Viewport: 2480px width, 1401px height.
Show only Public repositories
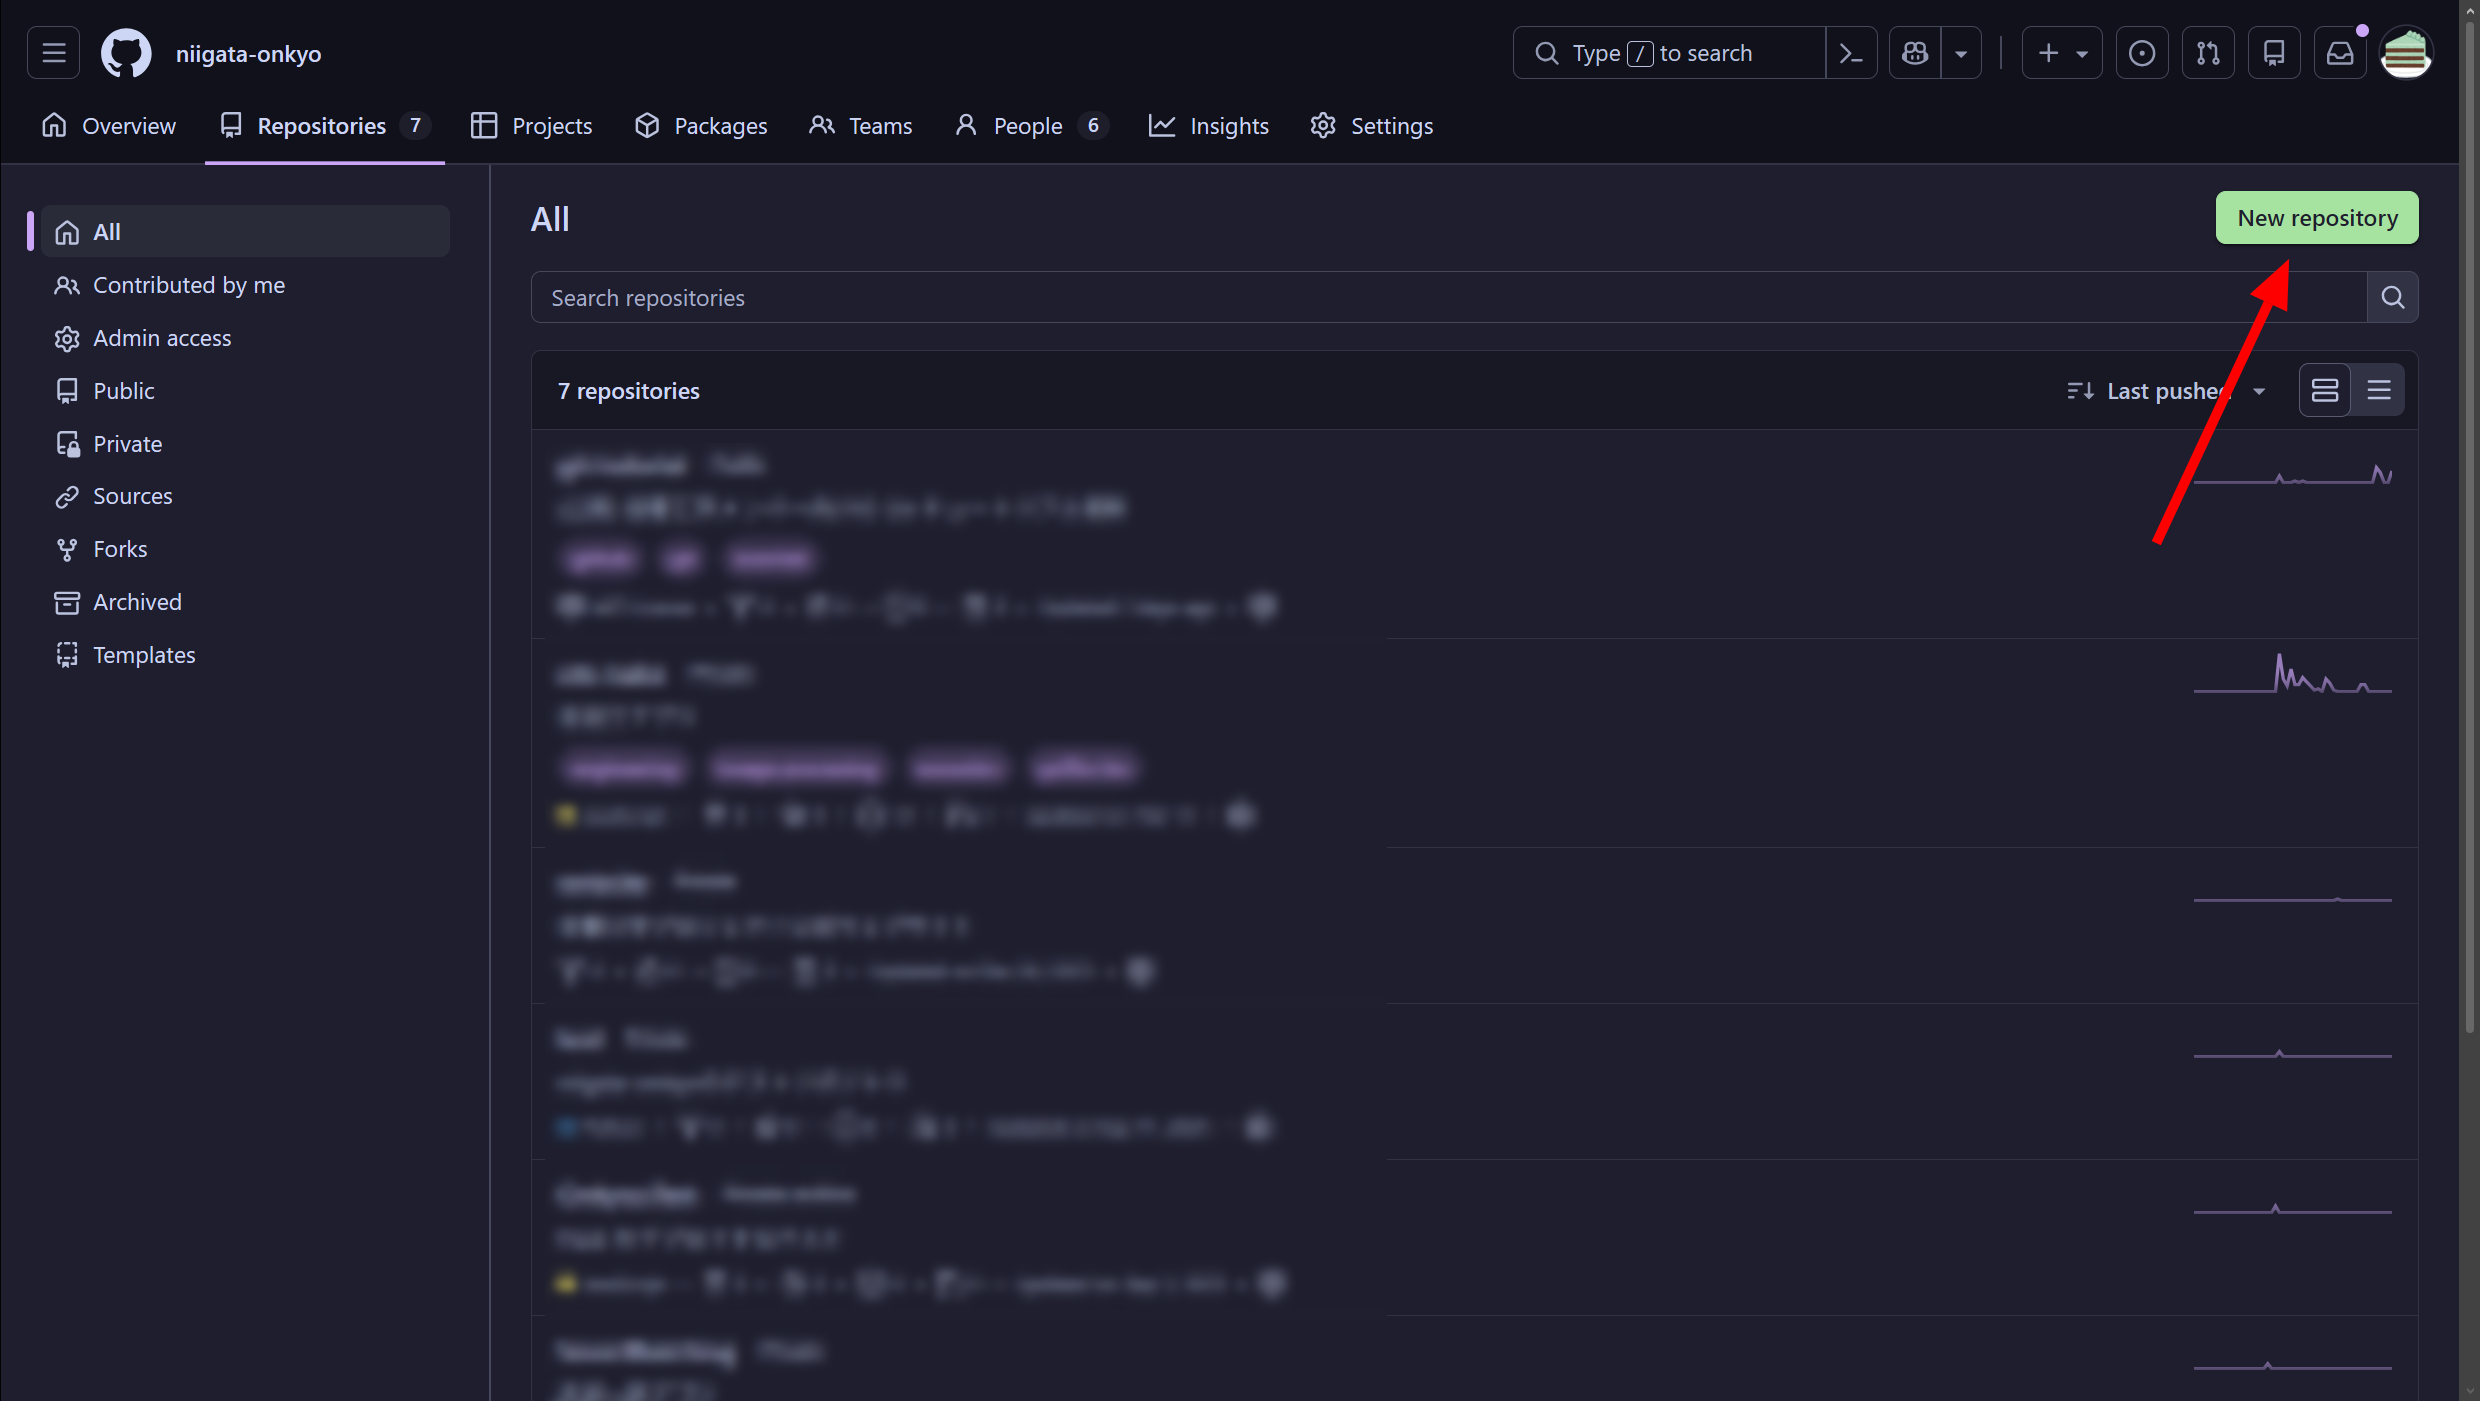pos(245,391)
